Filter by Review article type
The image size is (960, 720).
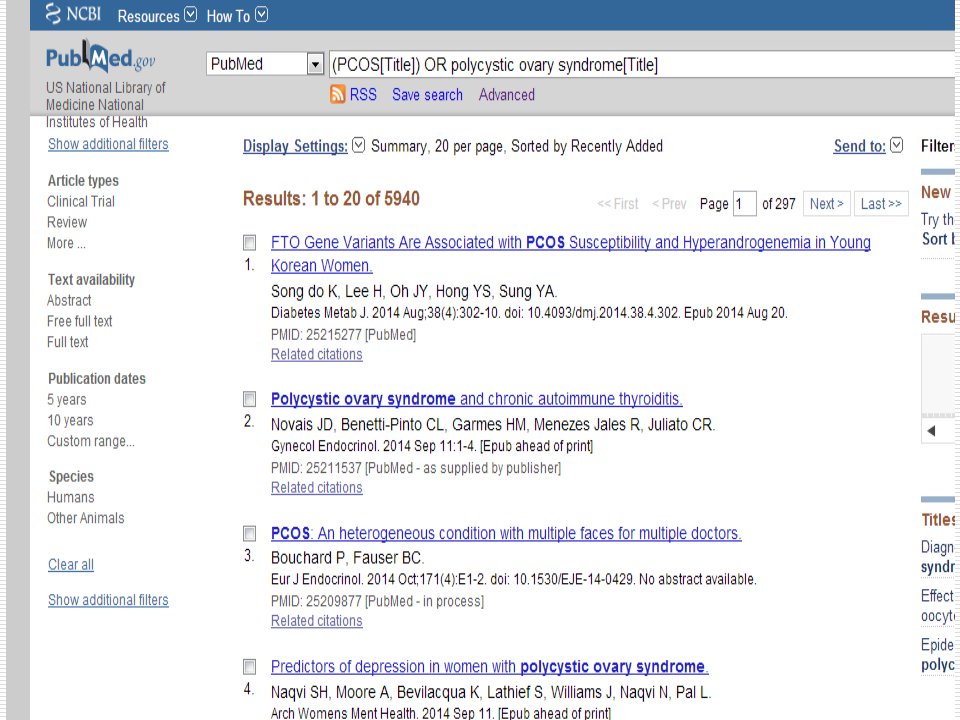(67, 222)
